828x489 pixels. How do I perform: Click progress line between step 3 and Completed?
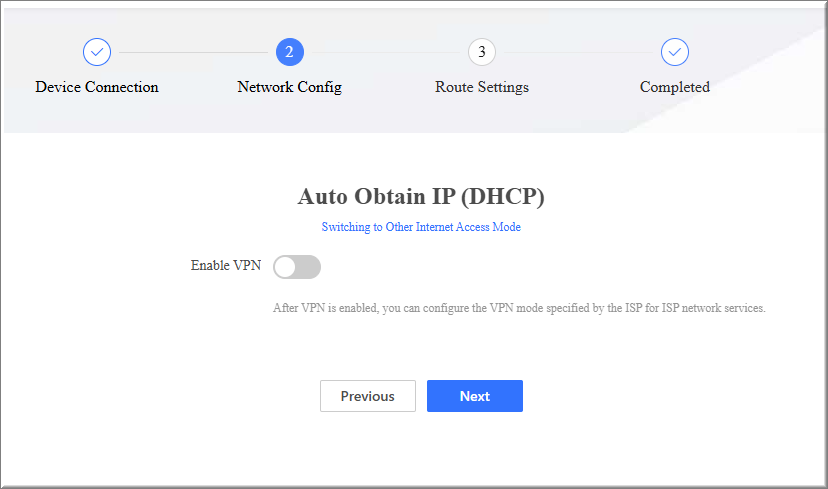point(578,52)
